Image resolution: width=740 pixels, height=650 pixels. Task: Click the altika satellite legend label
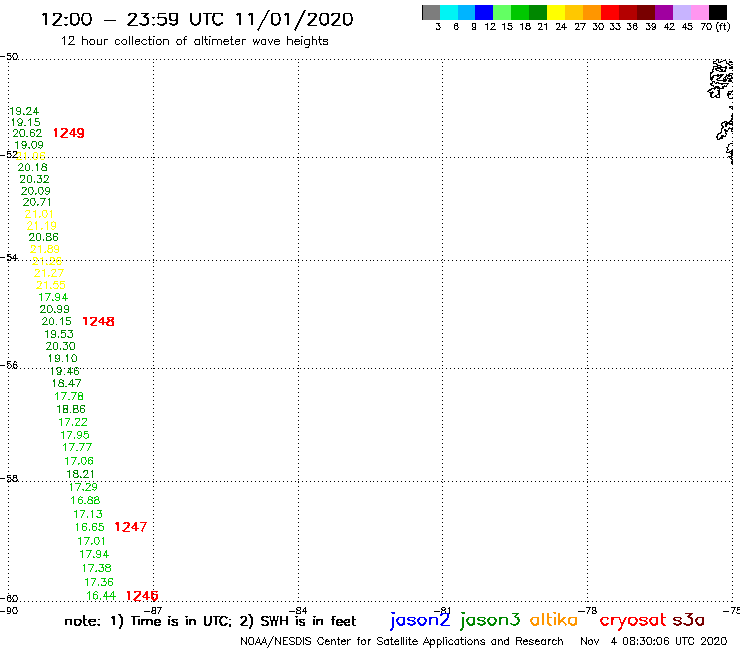pyautogui.click(x=554, y=619)
